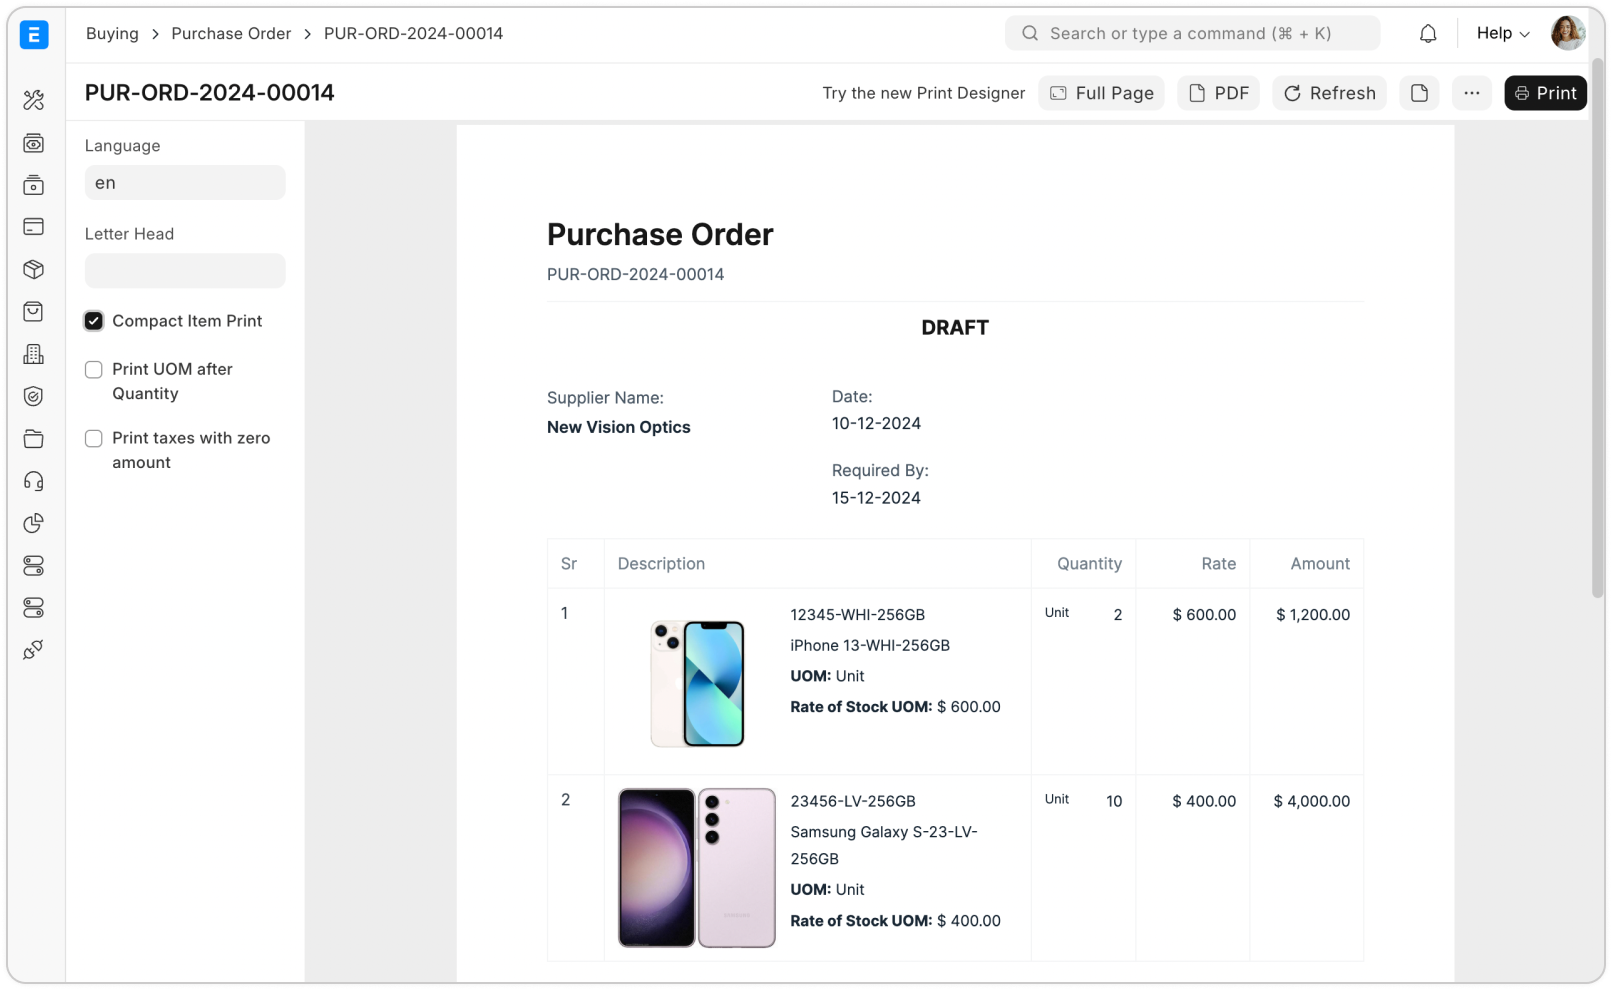Click the notification bell icon
The height and width of the screenshot is (990, 1612).
click(1428, 34)
